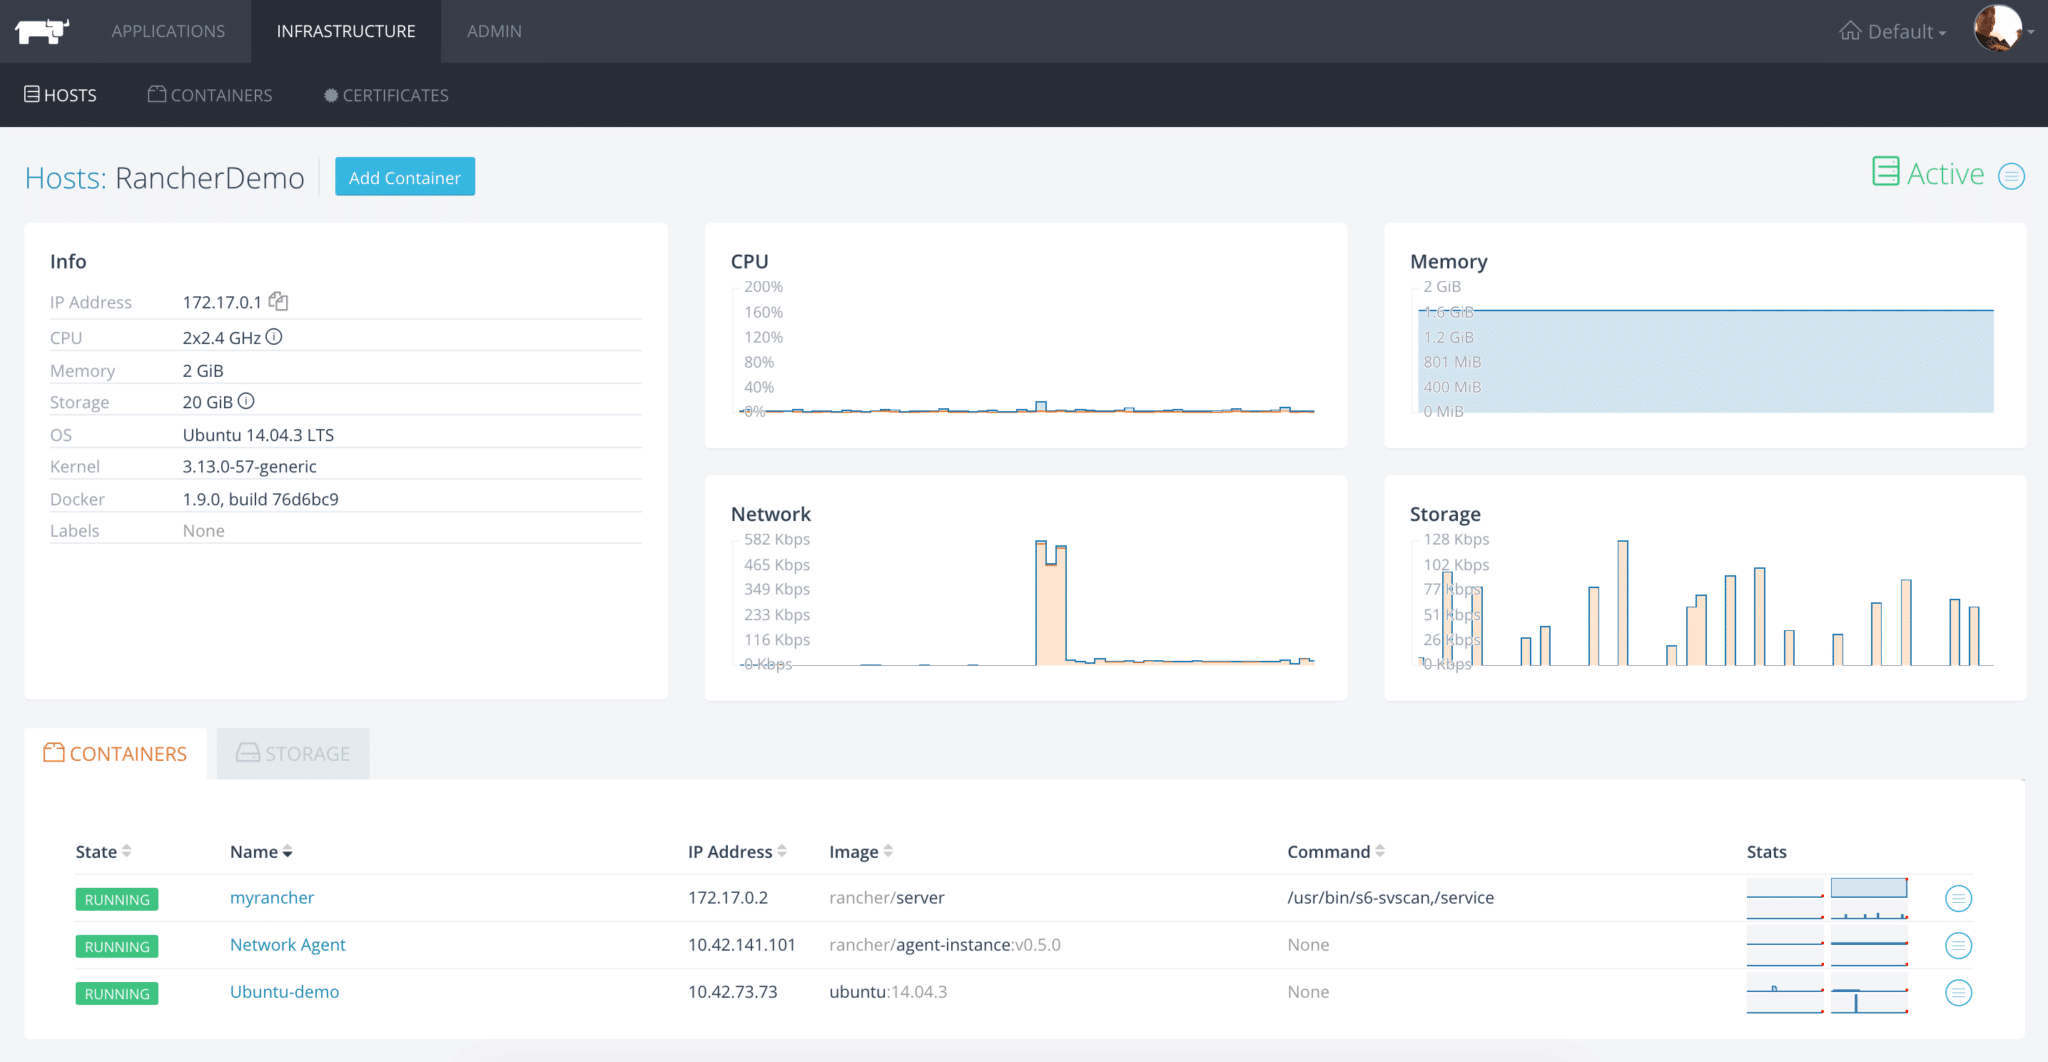
Task: Sort containers by State column
Action: point(103,851)
